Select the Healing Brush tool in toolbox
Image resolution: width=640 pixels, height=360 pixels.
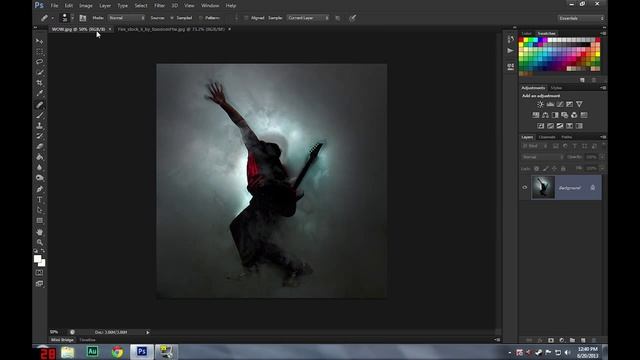point(40,105)
